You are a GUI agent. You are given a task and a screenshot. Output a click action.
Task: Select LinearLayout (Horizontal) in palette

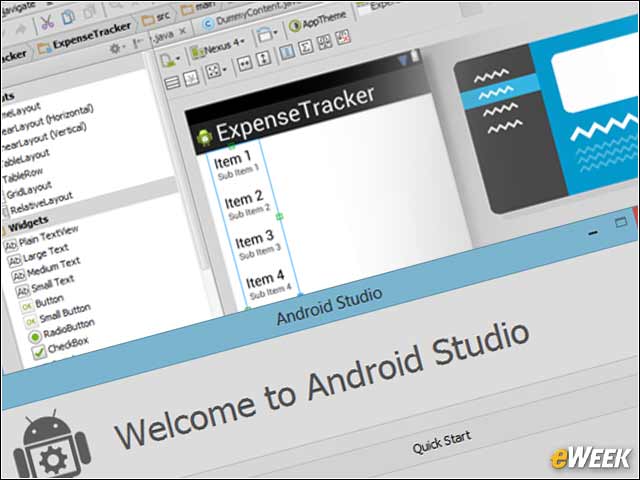click(x=46, y=120)
